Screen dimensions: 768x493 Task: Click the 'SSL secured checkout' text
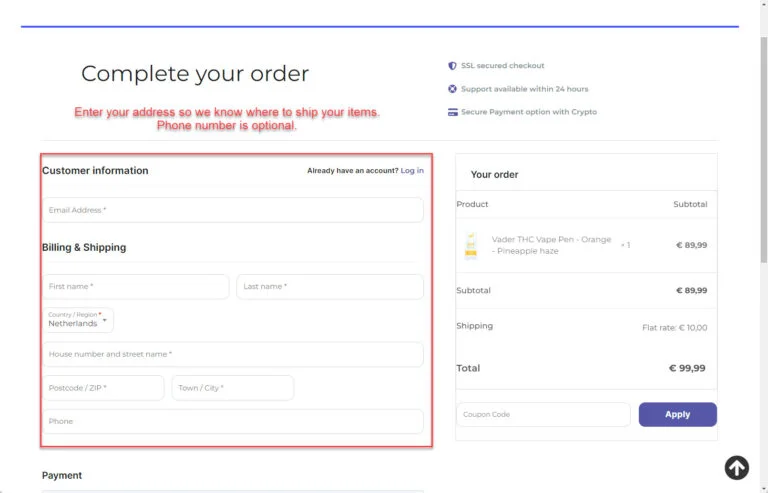point(503,66)
